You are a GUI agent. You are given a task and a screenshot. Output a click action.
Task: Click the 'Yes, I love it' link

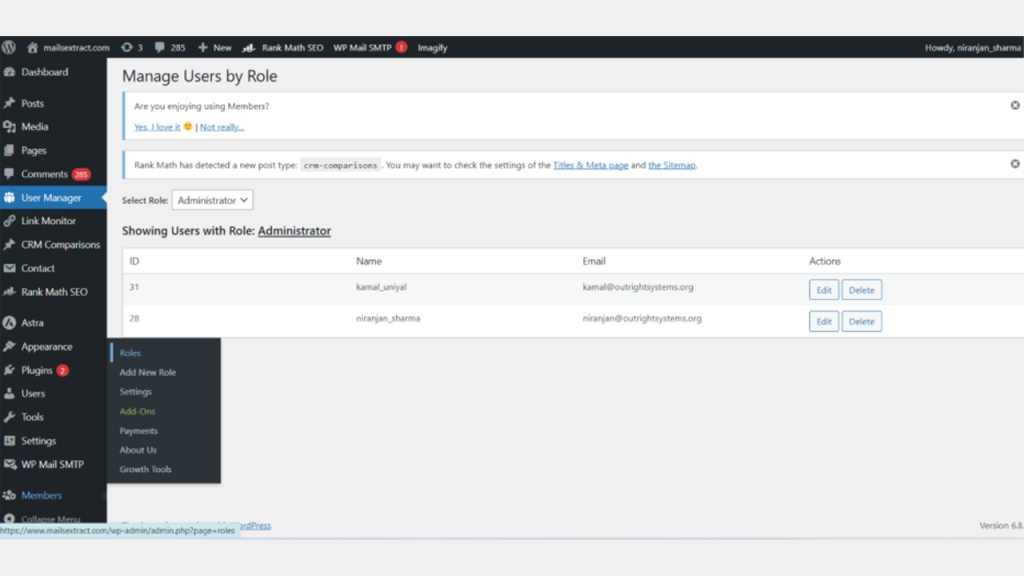pyautogui.click(x=157, y=127)
